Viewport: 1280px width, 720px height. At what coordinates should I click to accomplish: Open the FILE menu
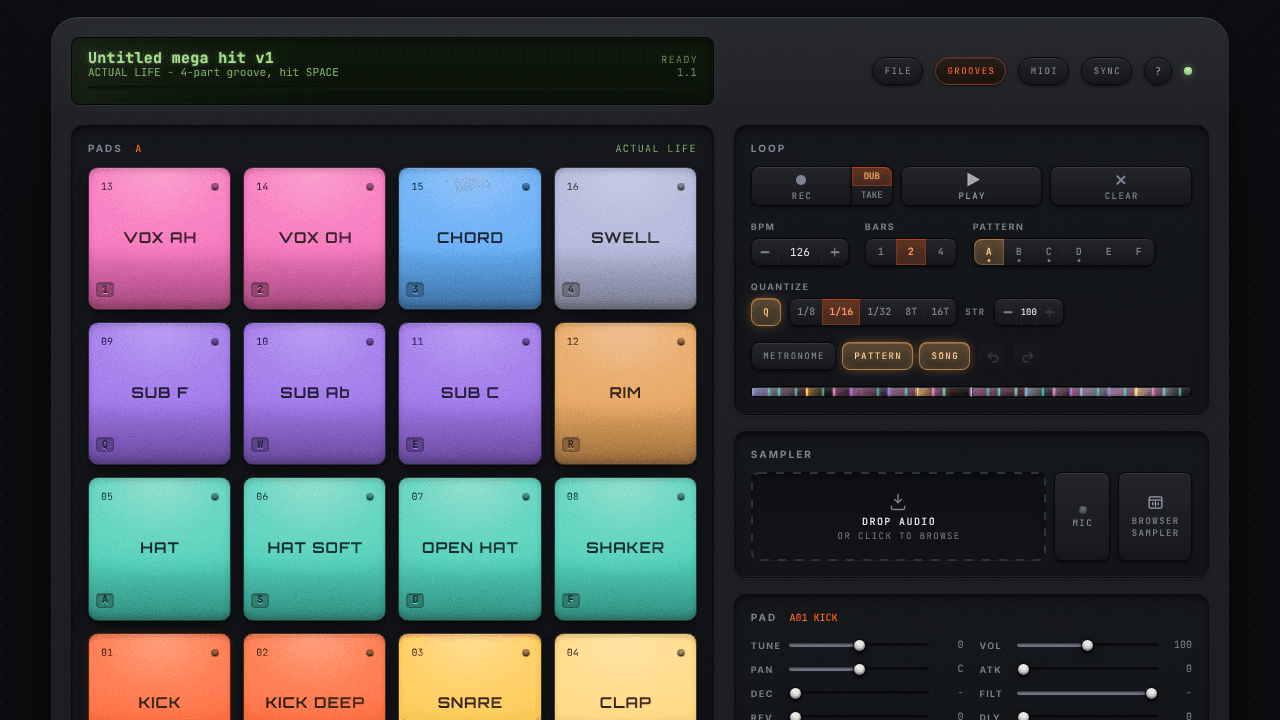898,71
